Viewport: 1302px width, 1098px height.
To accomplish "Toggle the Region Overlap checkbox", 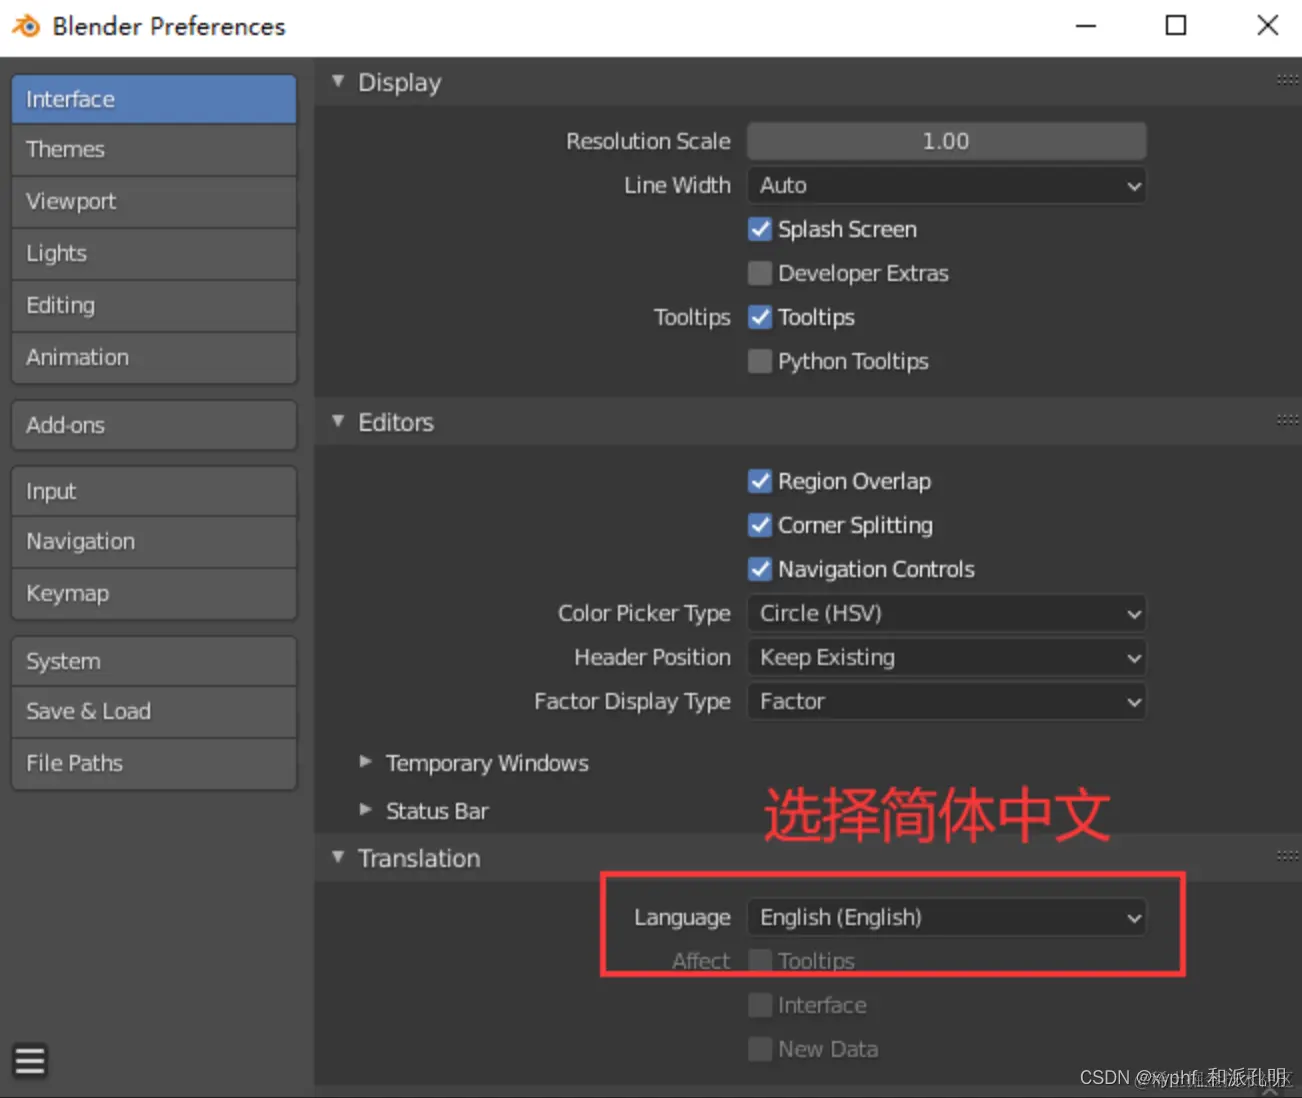I will (760, 481).
